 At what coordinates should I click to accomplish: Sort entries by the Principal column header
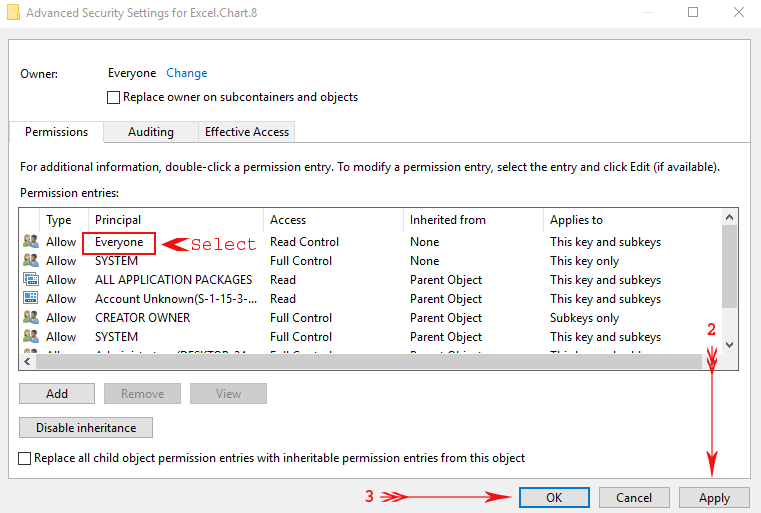coord(118,220)
